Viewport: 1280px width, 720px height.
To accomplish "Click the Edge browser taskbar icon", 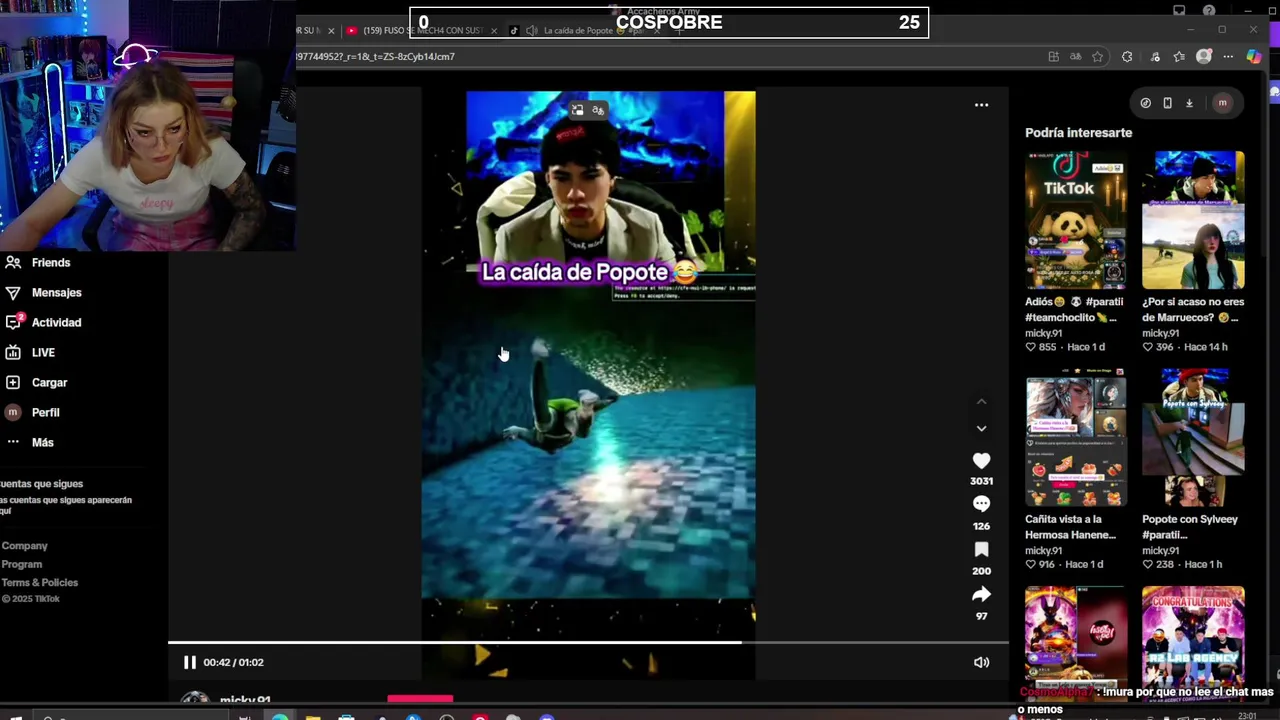I will coord(279,716).
